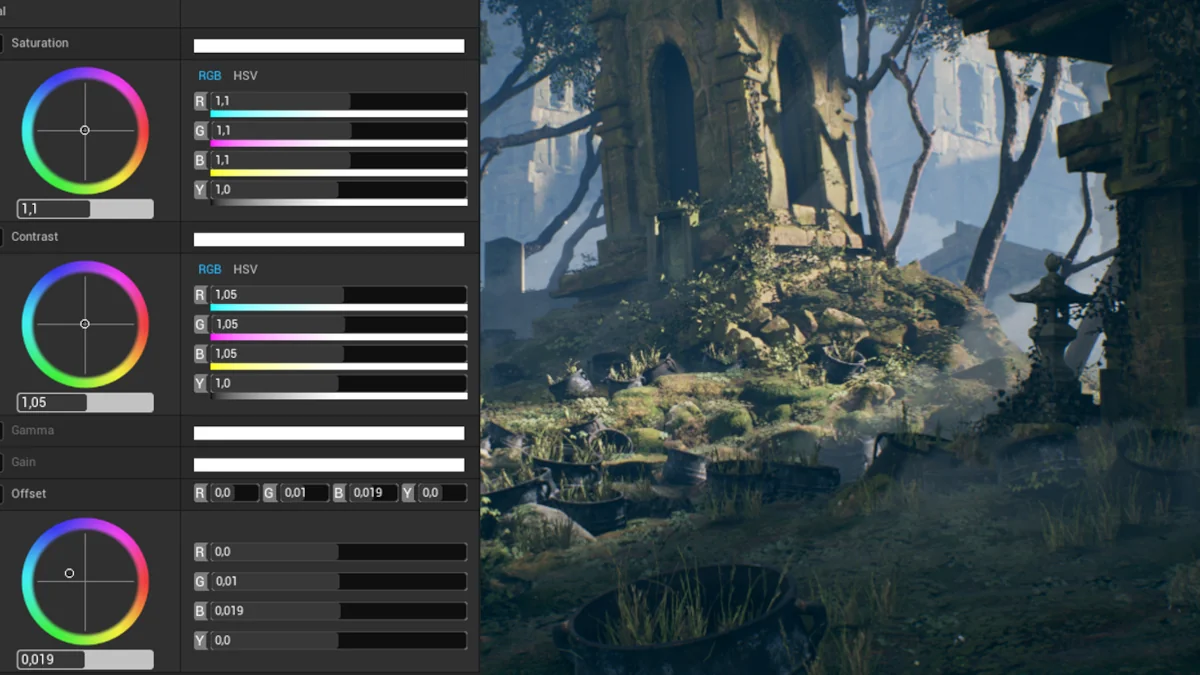1200x675 pixels.
Task: Click the Contrast color wheel center
Action: tap(85, 324)
